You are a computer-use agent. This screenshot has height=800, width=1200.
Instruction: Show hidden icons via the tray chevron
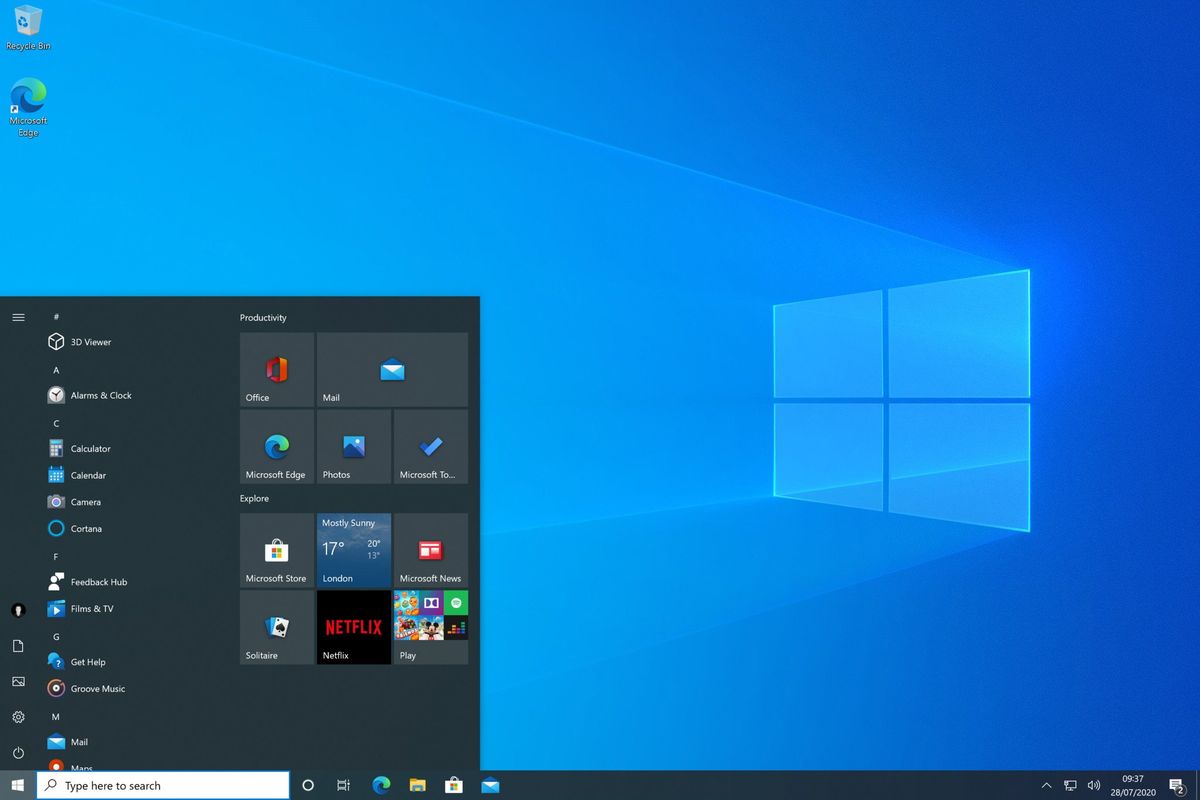click(x=1046, y=785)
